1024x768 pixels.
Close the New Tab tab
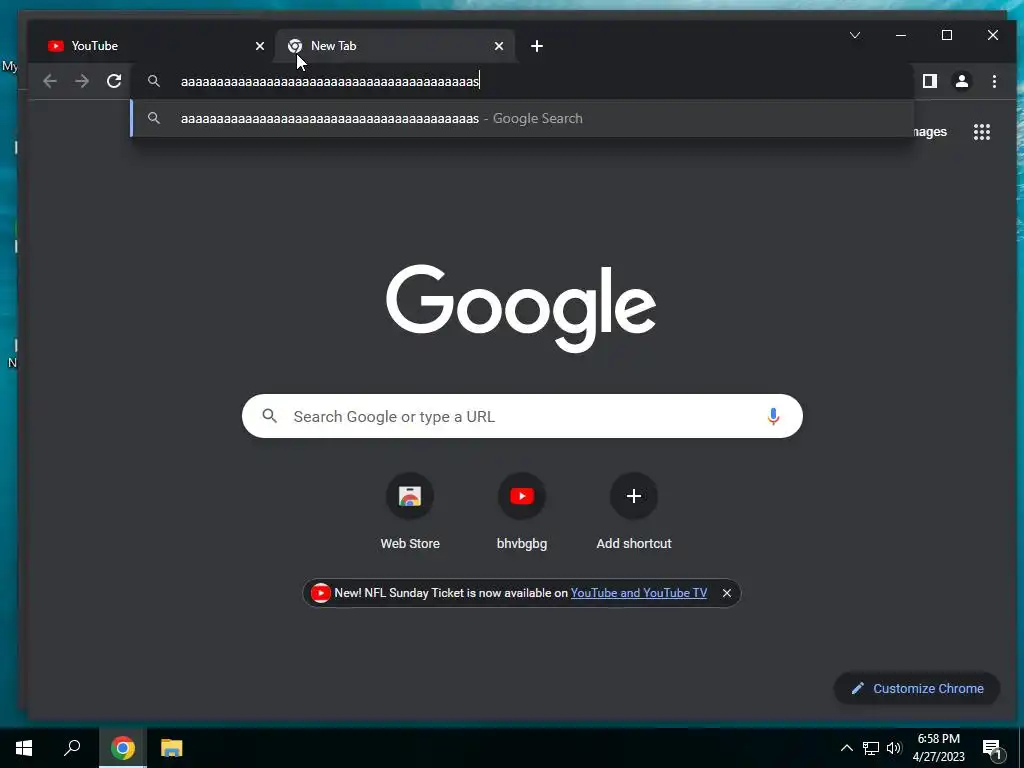point(499,46)
